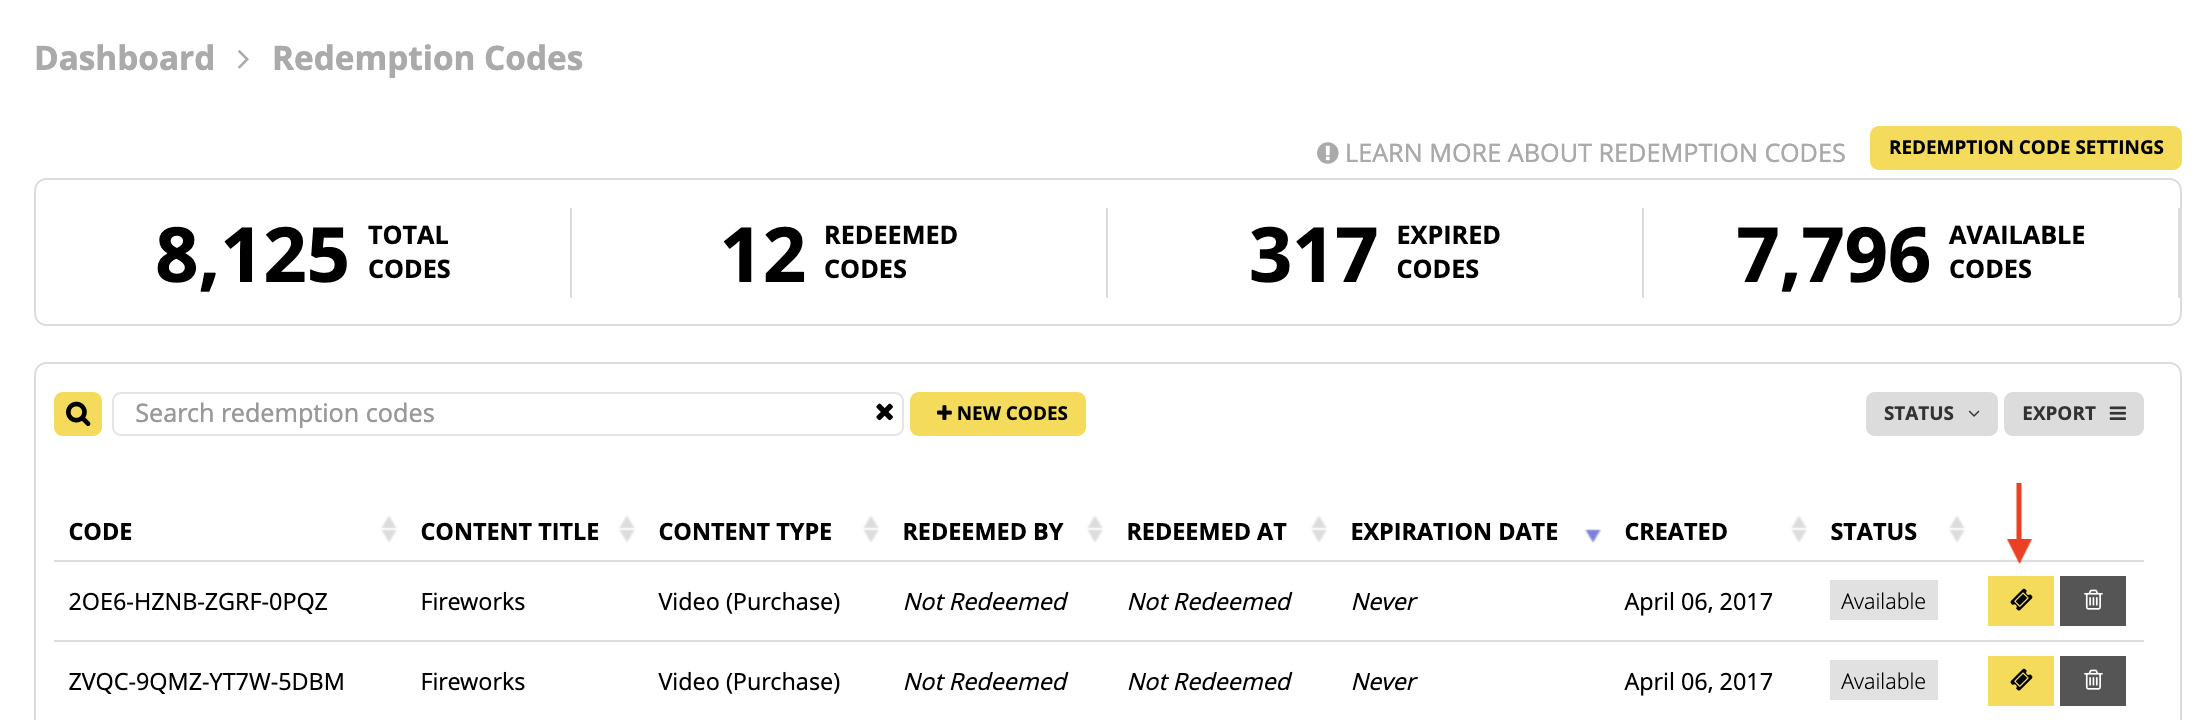This screenshot has width=2208, height=720.
Task: Delete code 2OE6-HZNB-ZGRF-0PQZ with the trash icon
Action: pos(2092,600)
